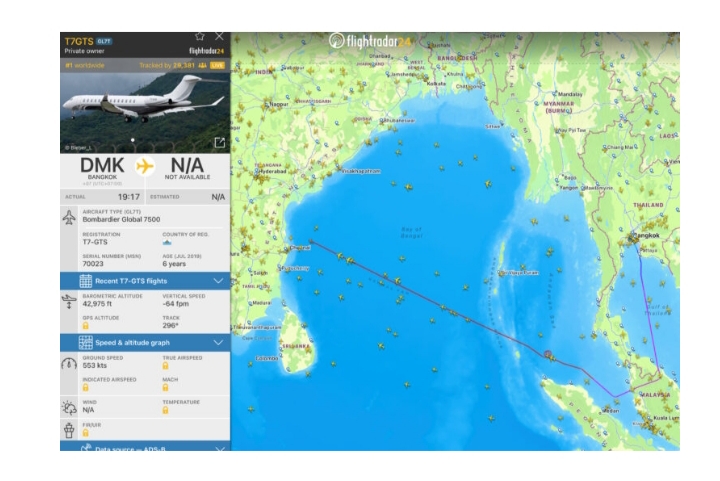
Task: Click the LIVE badge in tracking bar
Action: 217,66
